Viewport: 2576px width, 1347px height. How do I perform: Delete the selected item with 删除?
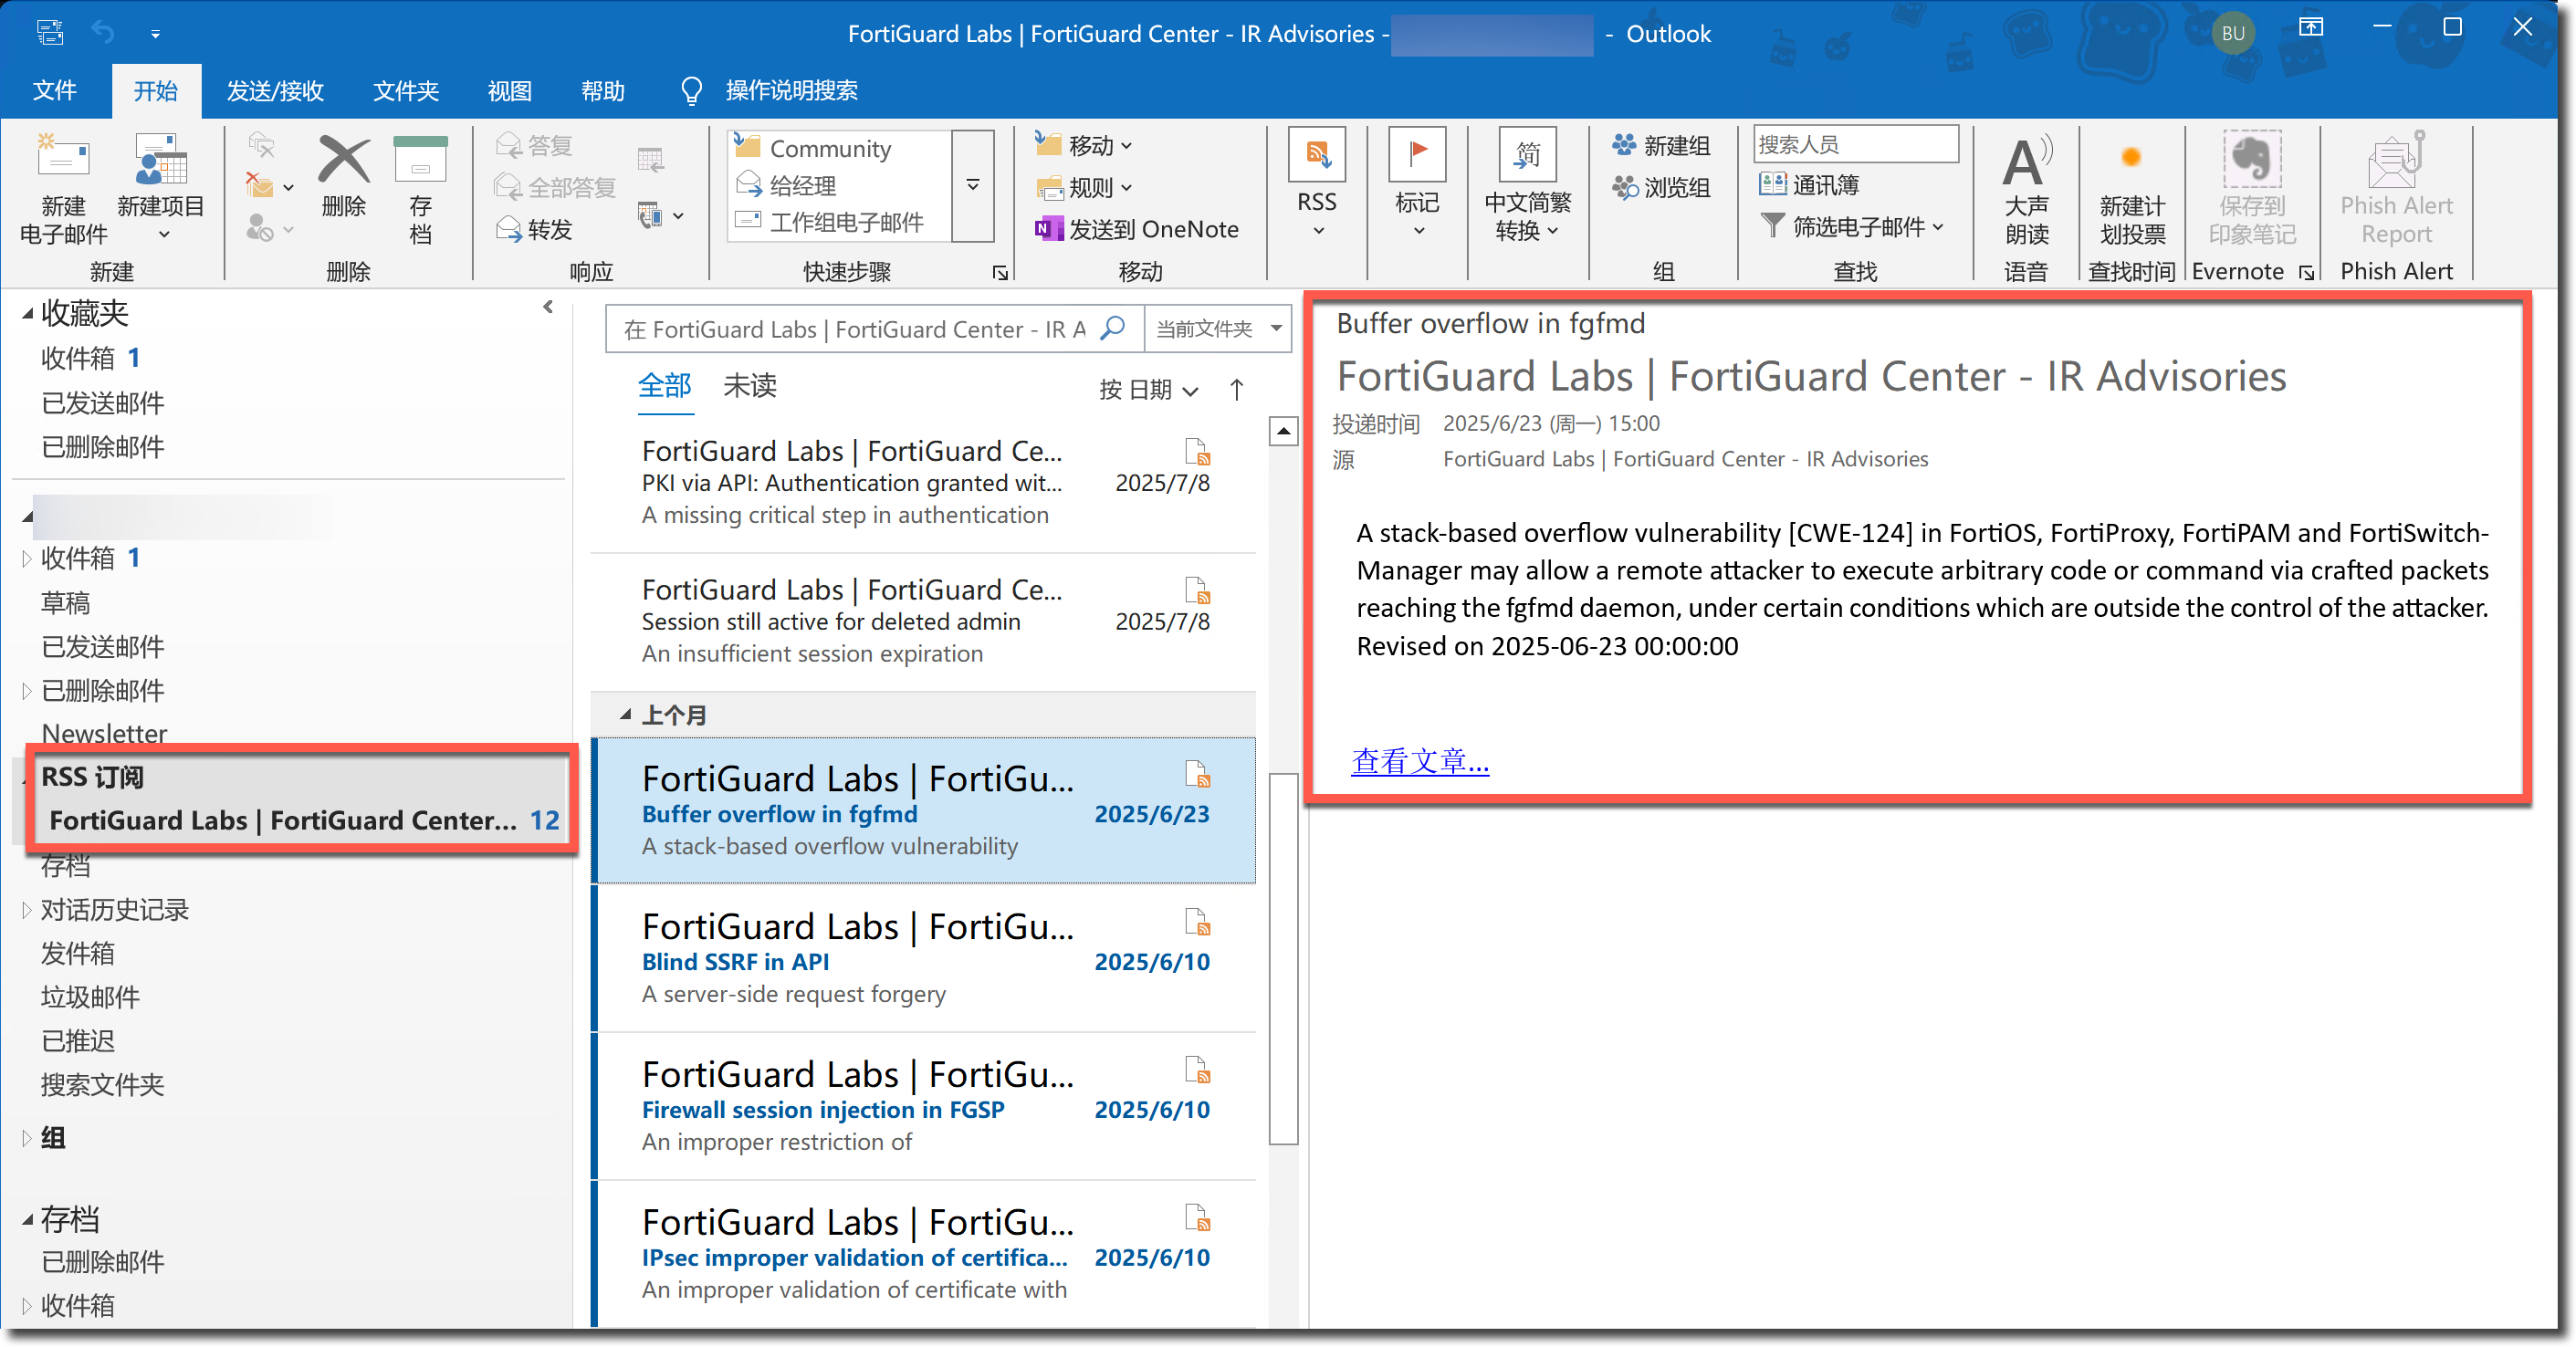(343, 178)
